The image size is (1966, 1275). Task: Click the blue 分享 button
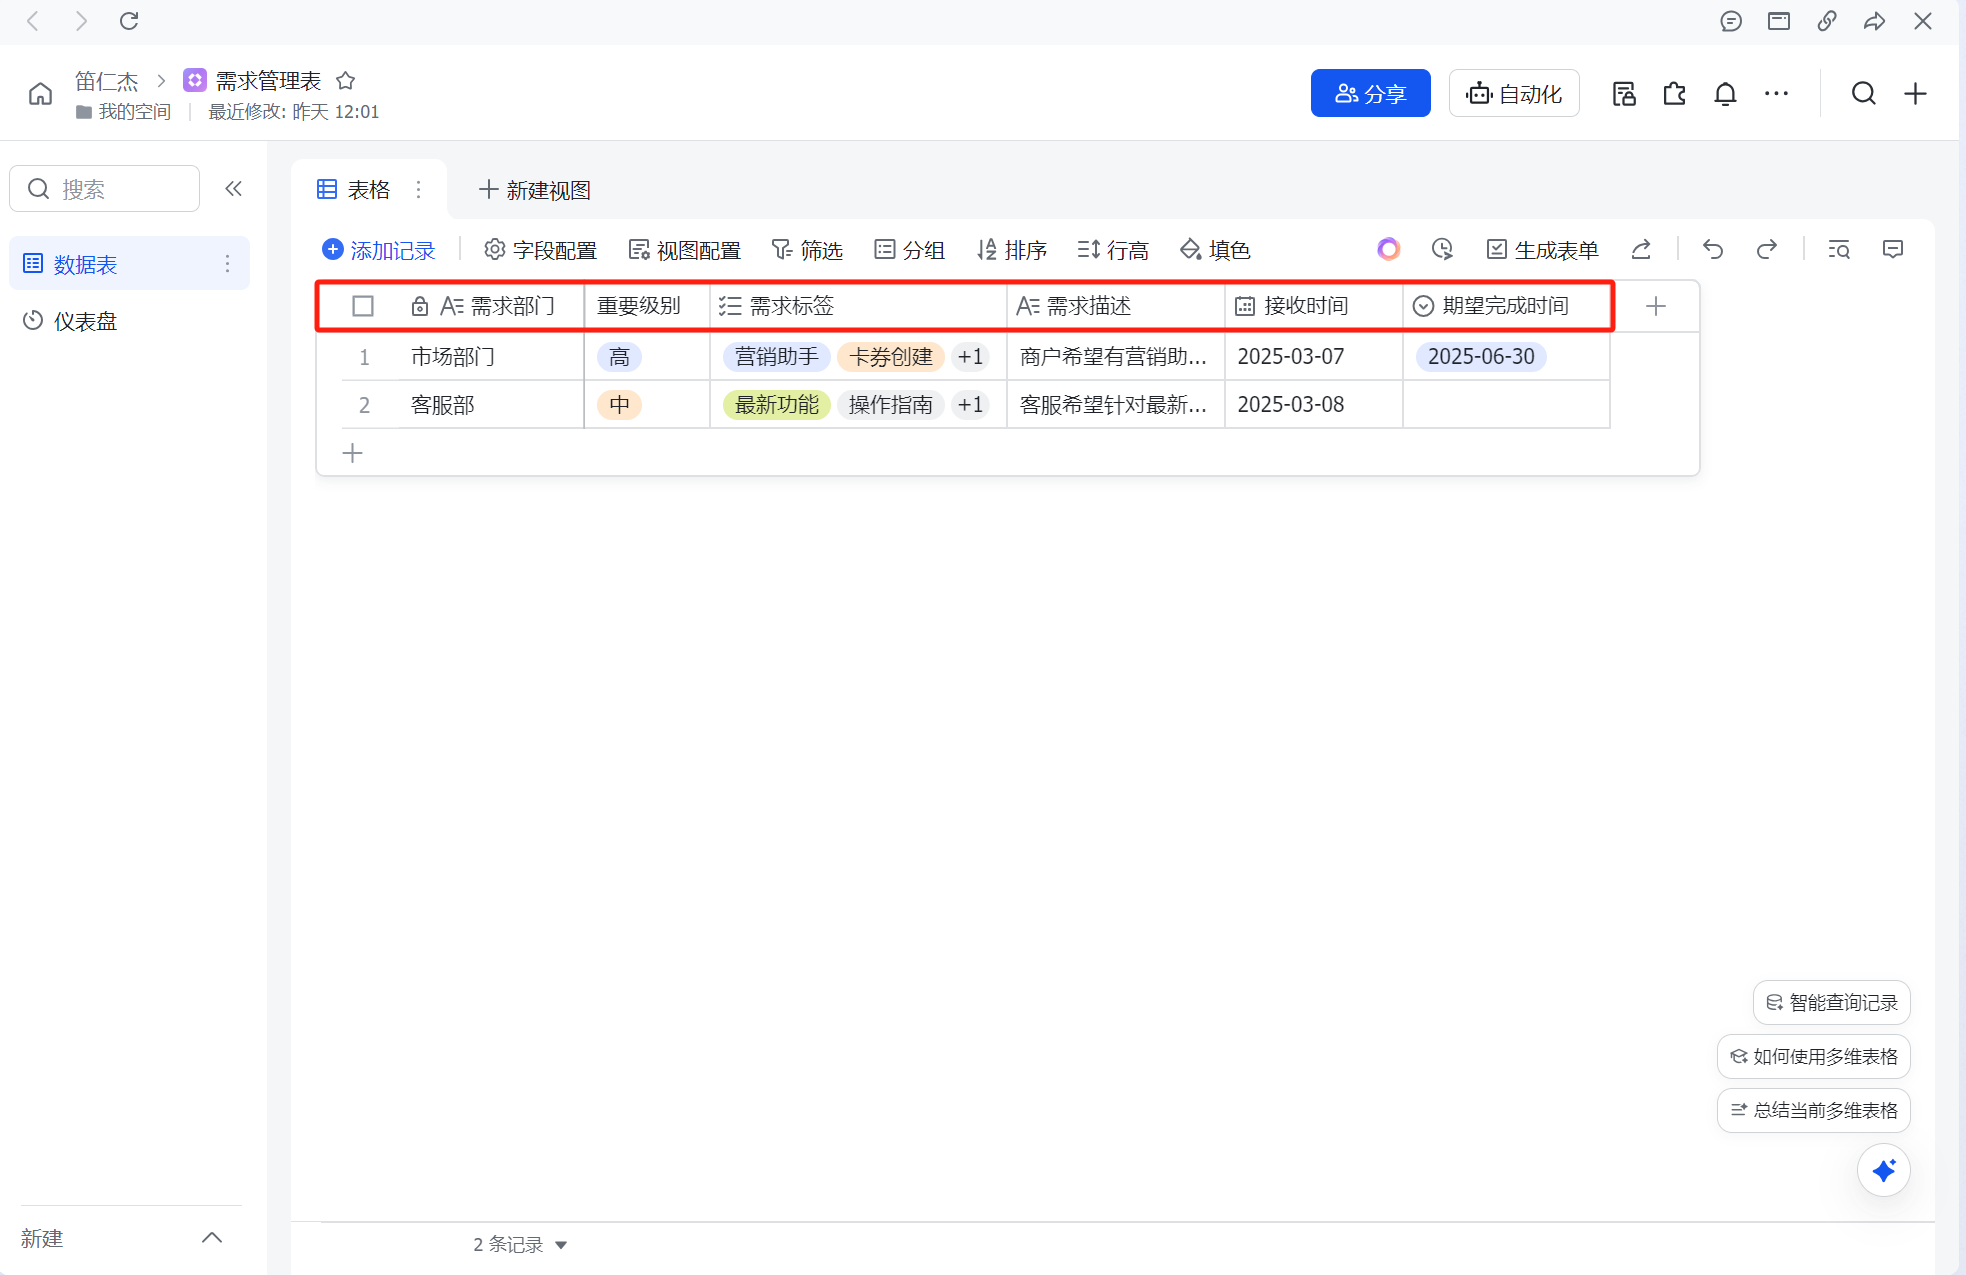click(x=1370, y=94)
